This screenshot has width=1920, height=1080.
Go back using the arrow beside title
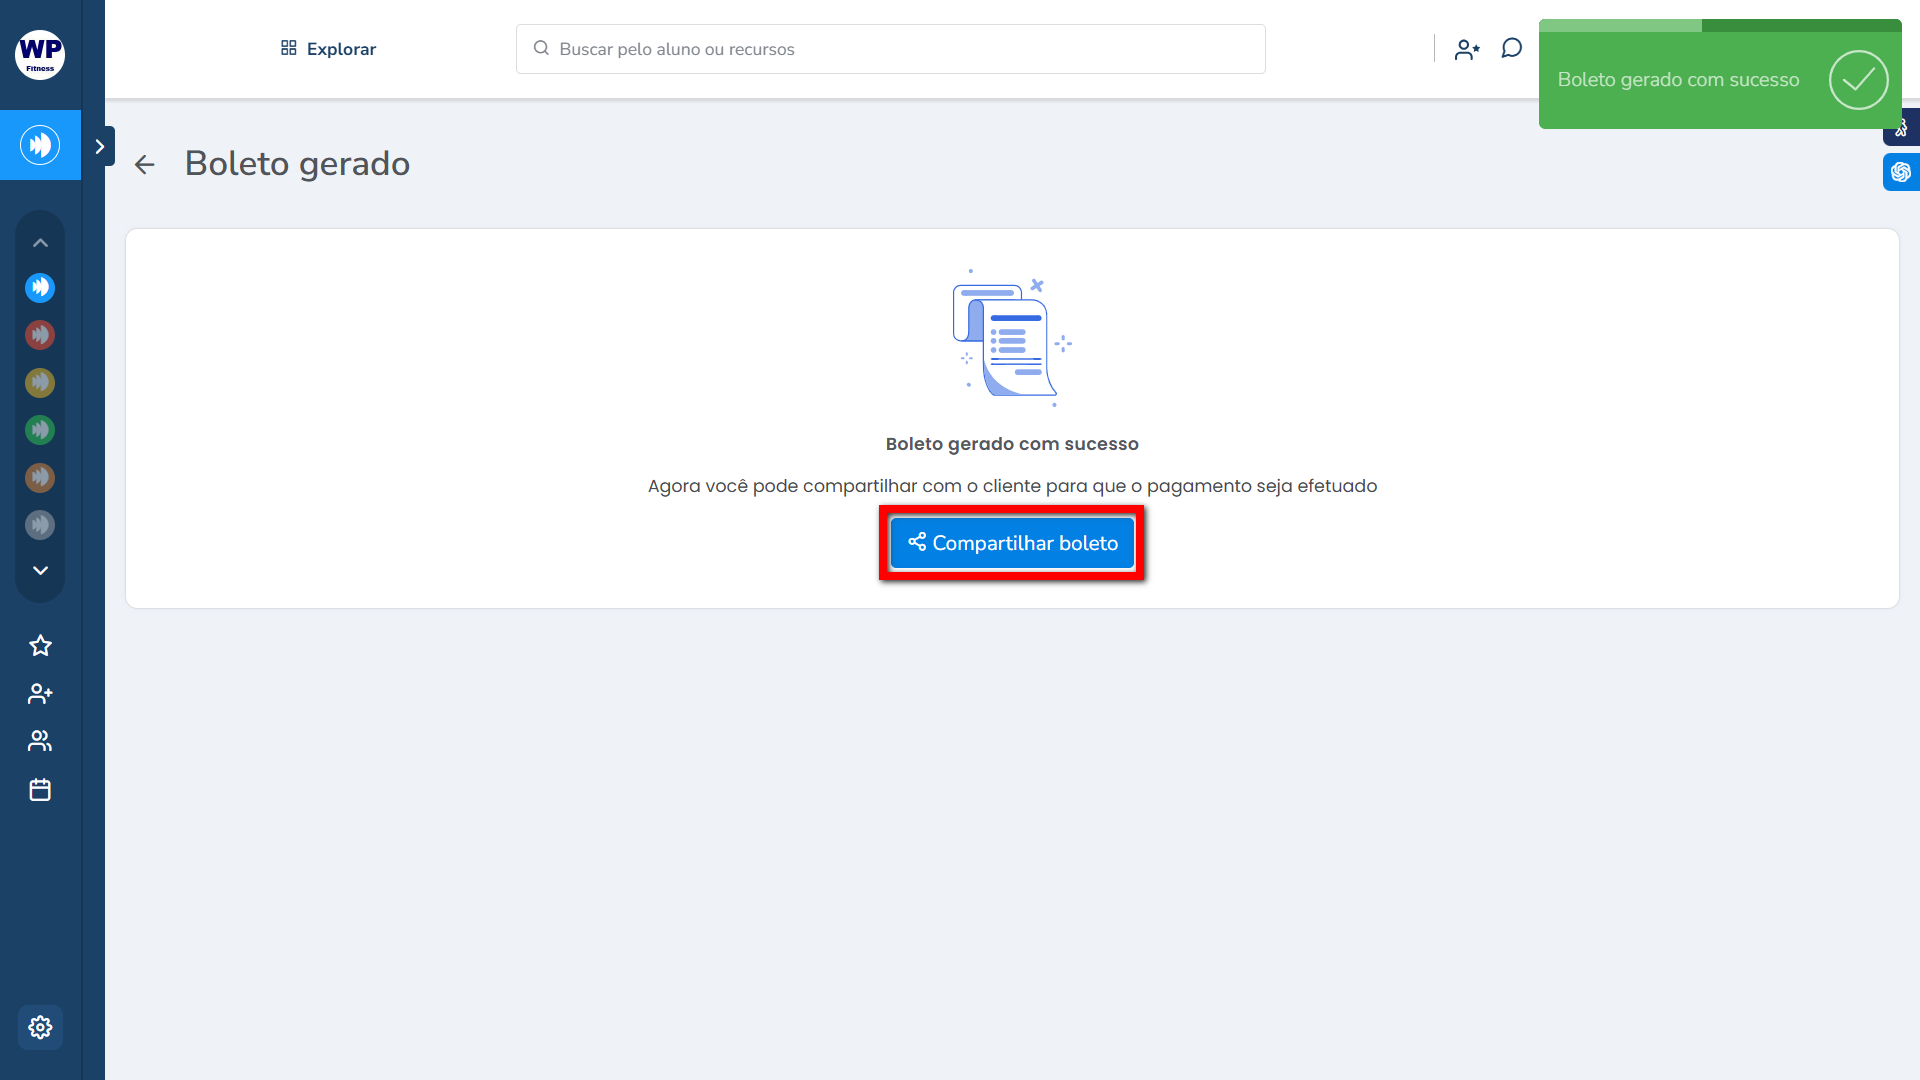pyautogui.click(x=145, y=164)
